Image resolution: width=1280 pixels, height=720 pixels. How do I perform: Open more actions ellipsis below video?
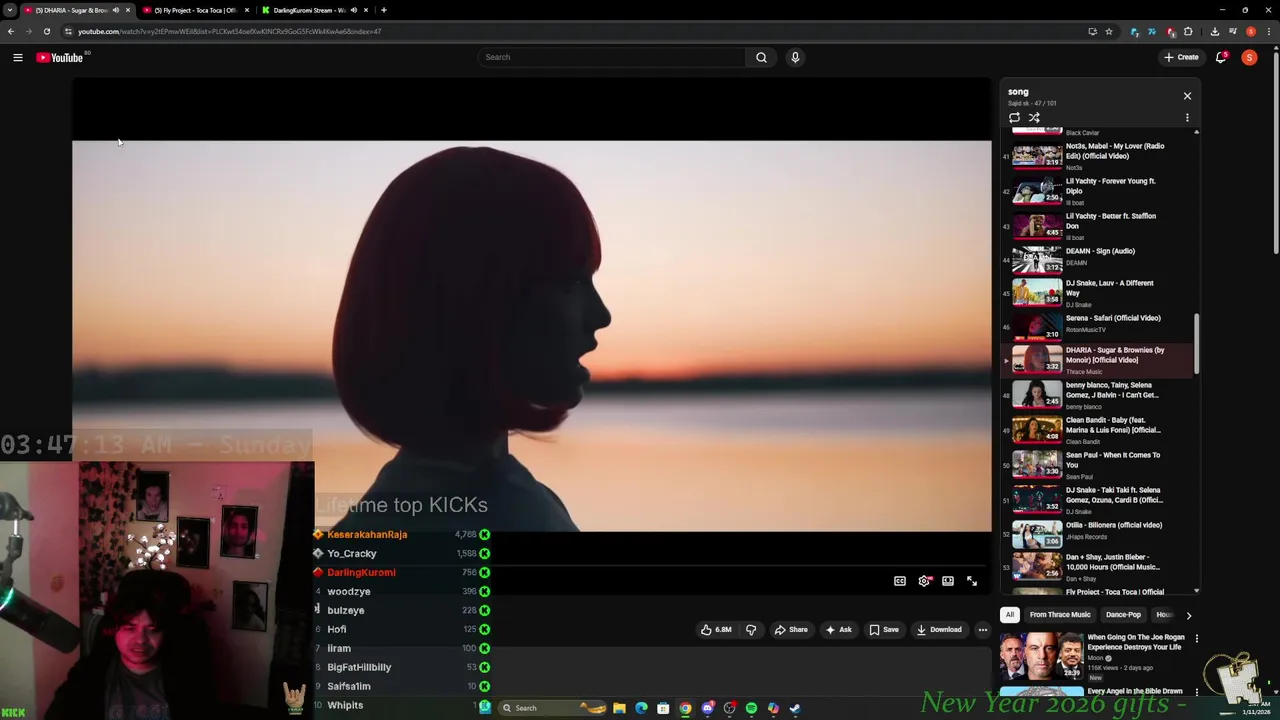983,630
